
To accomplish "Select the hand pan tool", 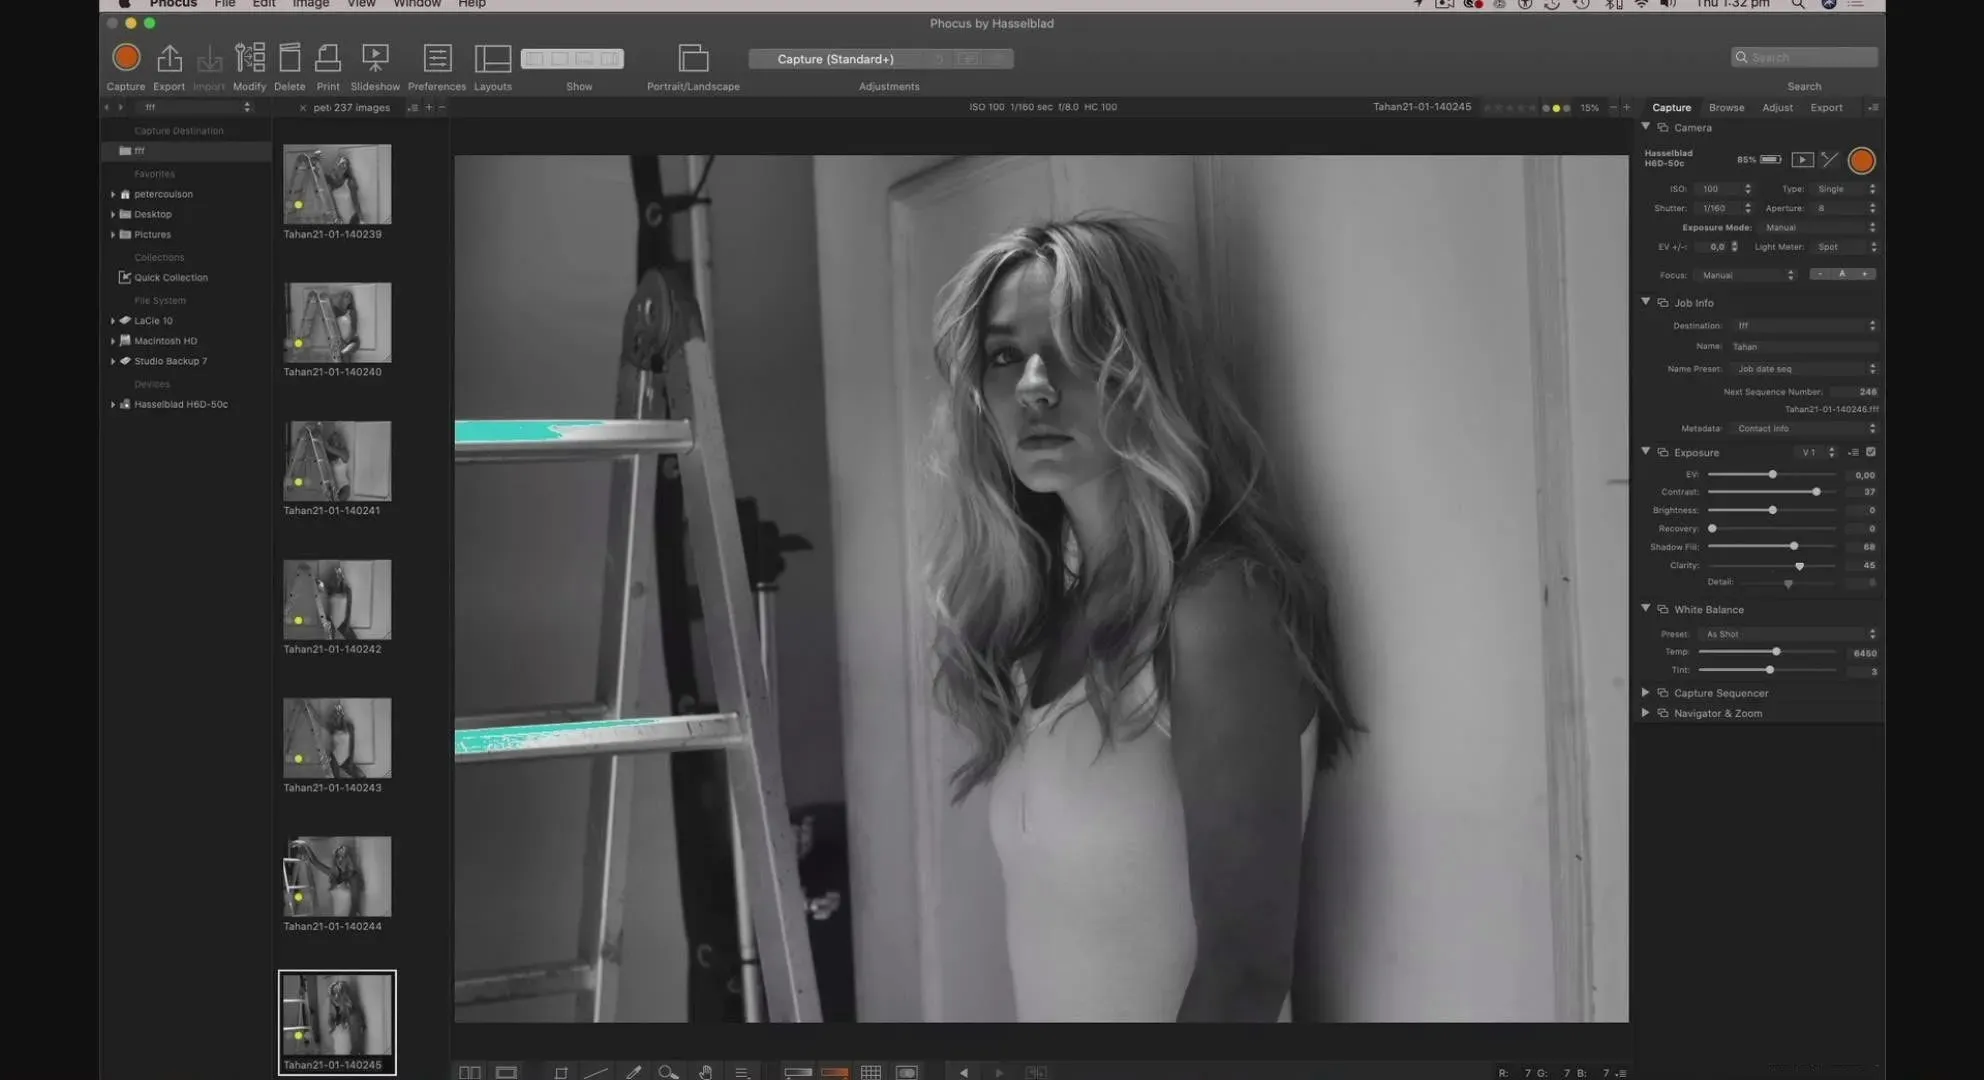I will point(706,1072).
